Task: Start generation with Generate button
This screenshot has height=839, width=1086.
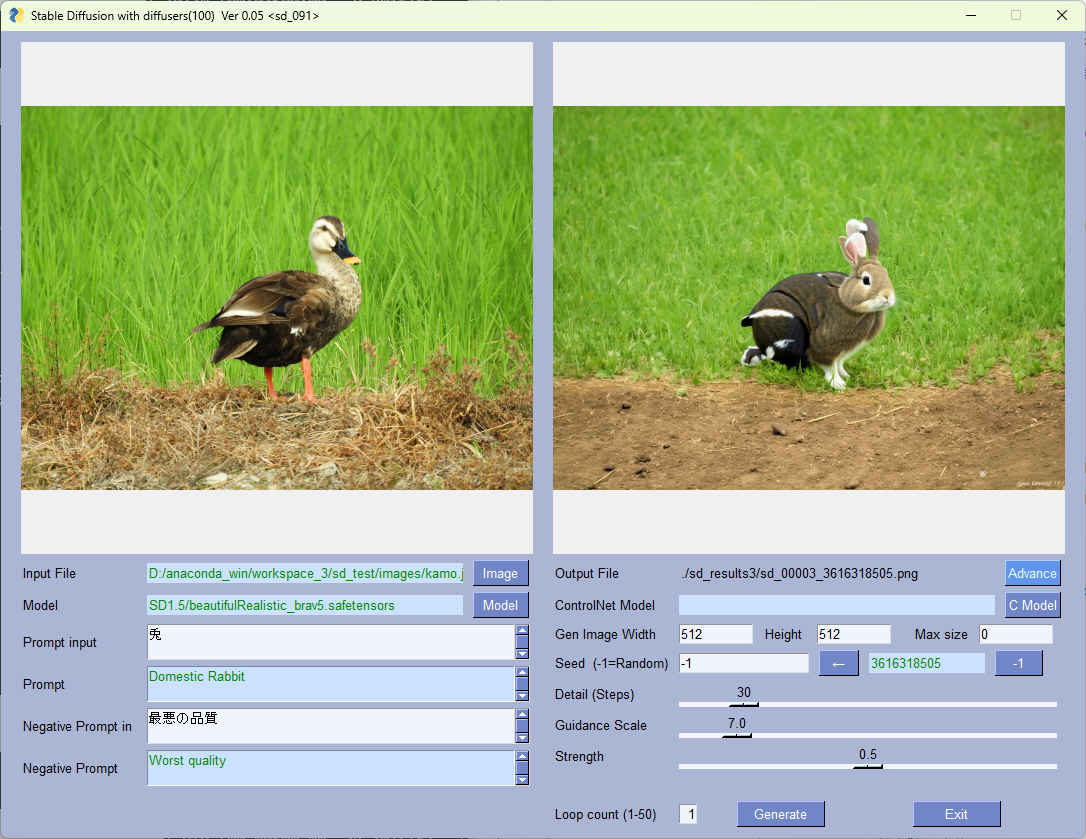Action: click(780, 814)
